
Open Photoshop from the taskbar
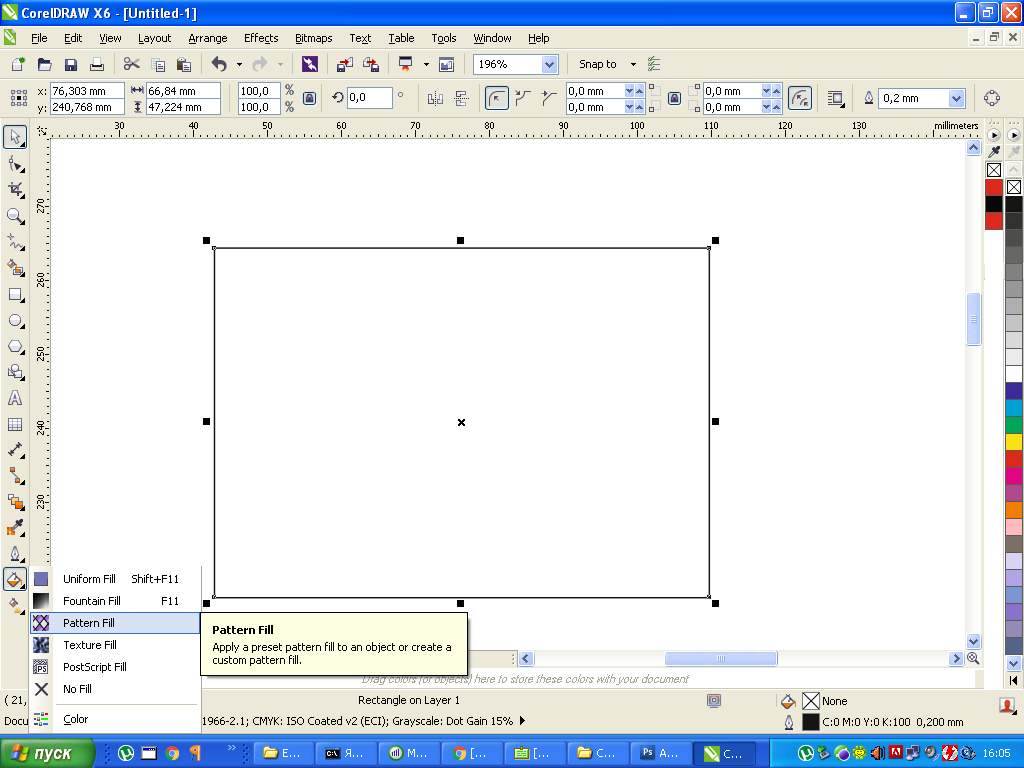point(661,754)
